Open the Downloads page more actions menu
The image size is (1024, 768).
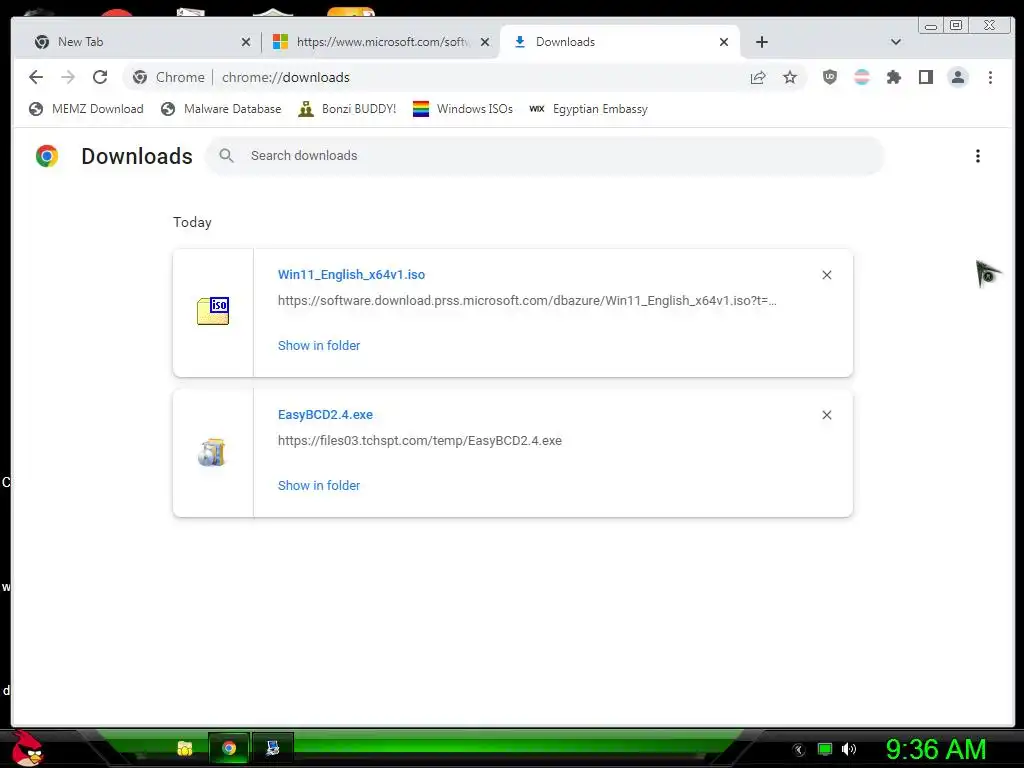977,156
